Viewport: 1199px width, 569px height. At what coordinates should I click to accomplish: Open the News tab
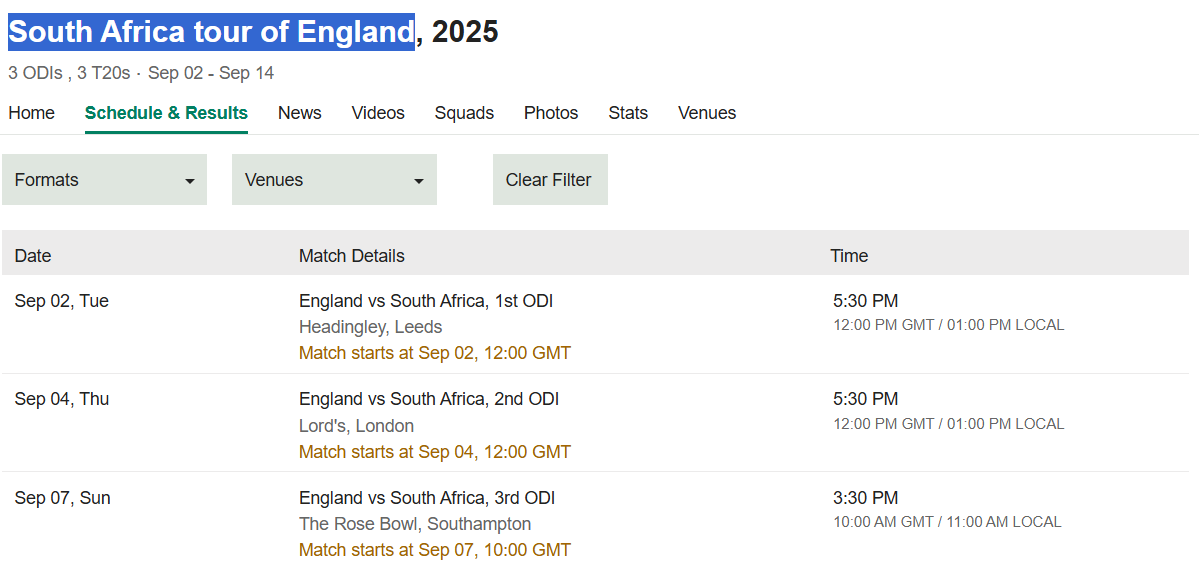(x=300, y=113)
